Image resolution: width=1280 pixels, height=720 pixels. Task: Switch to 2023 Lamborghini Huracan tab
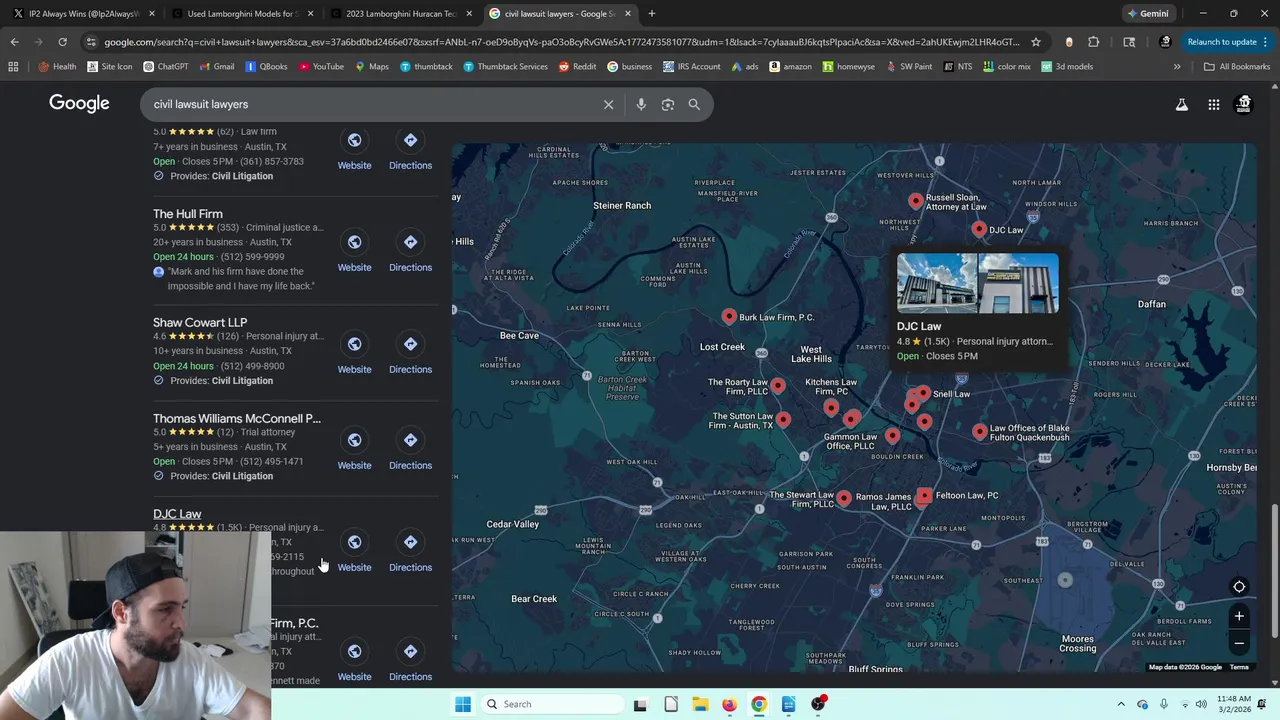399,14
